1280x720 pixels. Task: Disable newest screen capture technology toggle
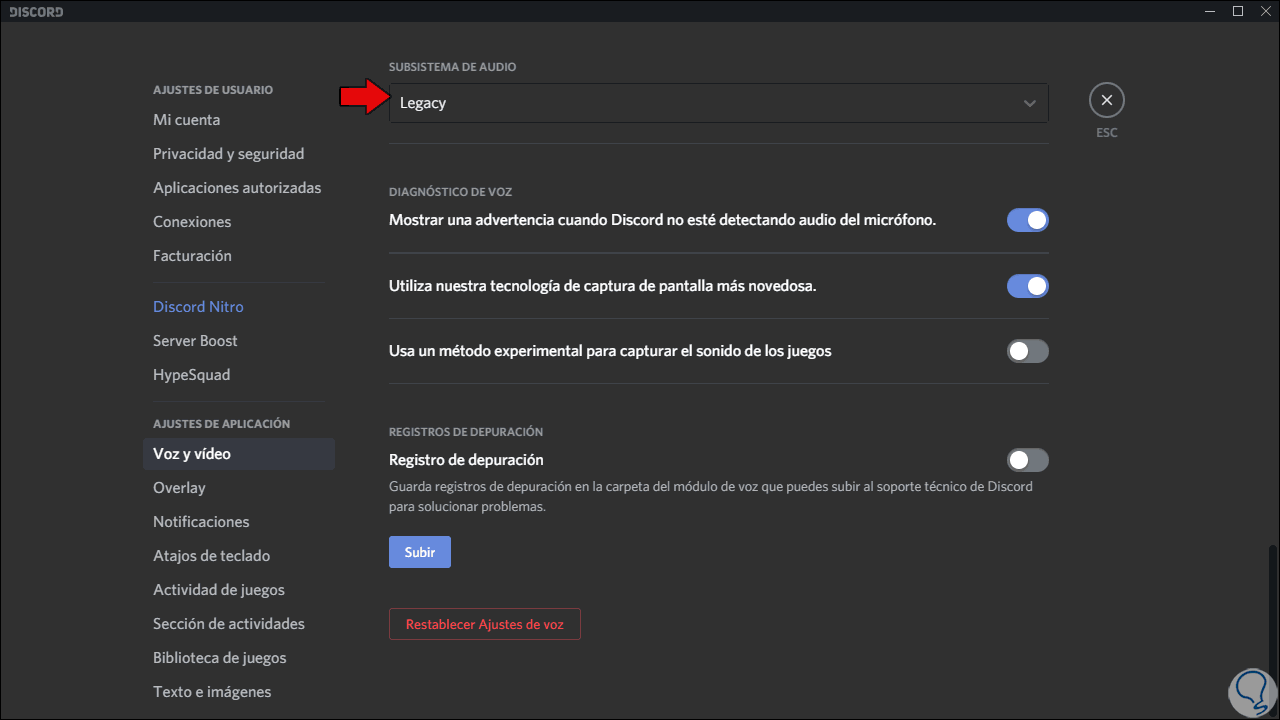click(1027, 286)
